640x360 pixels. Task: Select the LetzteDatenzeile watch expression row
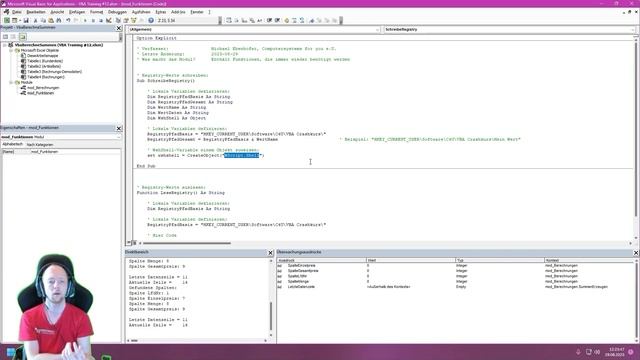[456, 287]
